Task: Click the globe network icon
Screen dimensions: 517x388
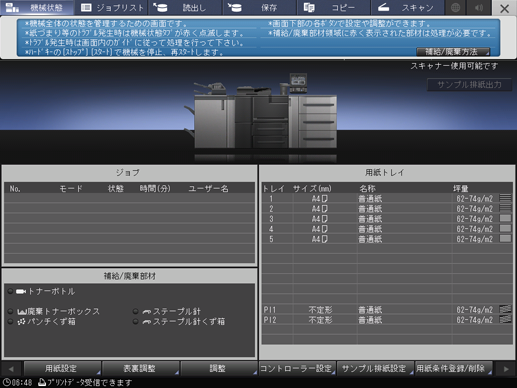Action: pos(456,8)
